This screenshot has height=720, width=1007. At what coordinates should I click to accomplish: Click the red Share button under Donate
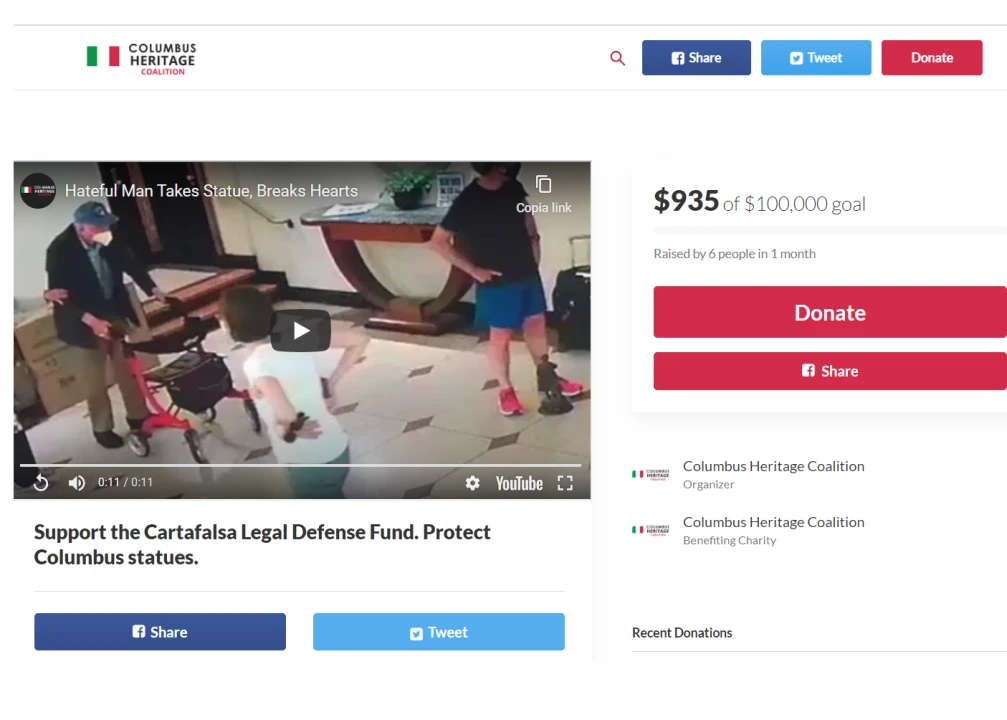[x=830, y=371]
